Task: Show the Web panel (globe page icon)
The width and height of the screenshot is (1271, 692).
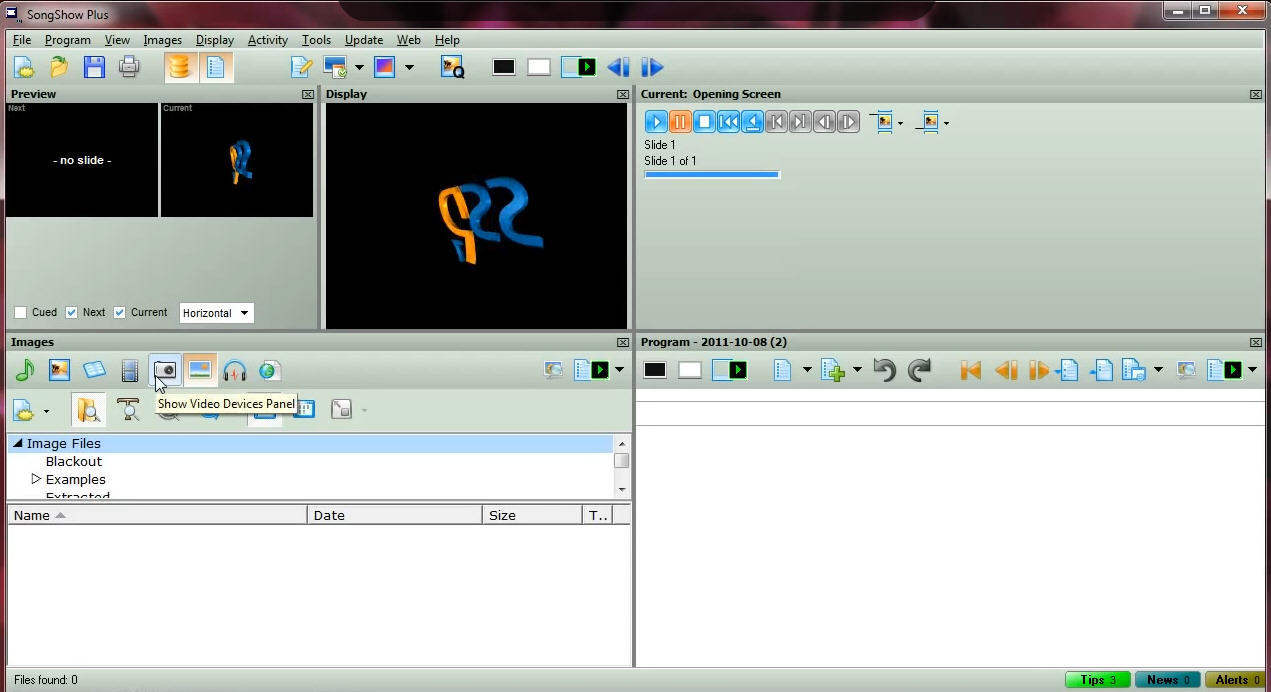Action: 269,371
